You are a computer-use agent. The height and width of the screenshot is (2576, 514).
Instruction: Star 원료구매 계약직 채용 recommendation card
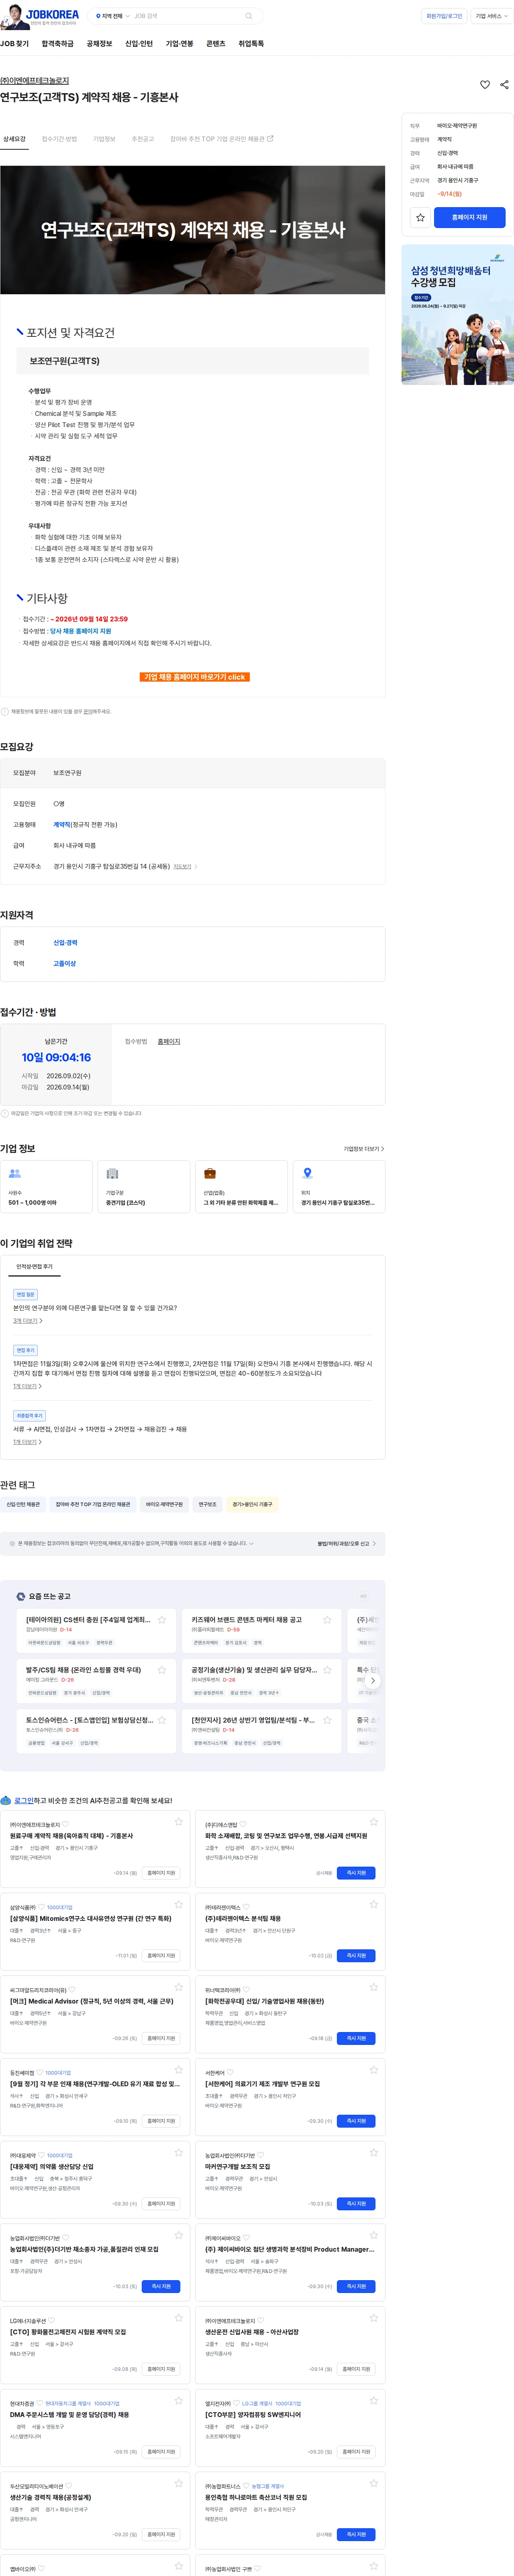pos(179,1822)
